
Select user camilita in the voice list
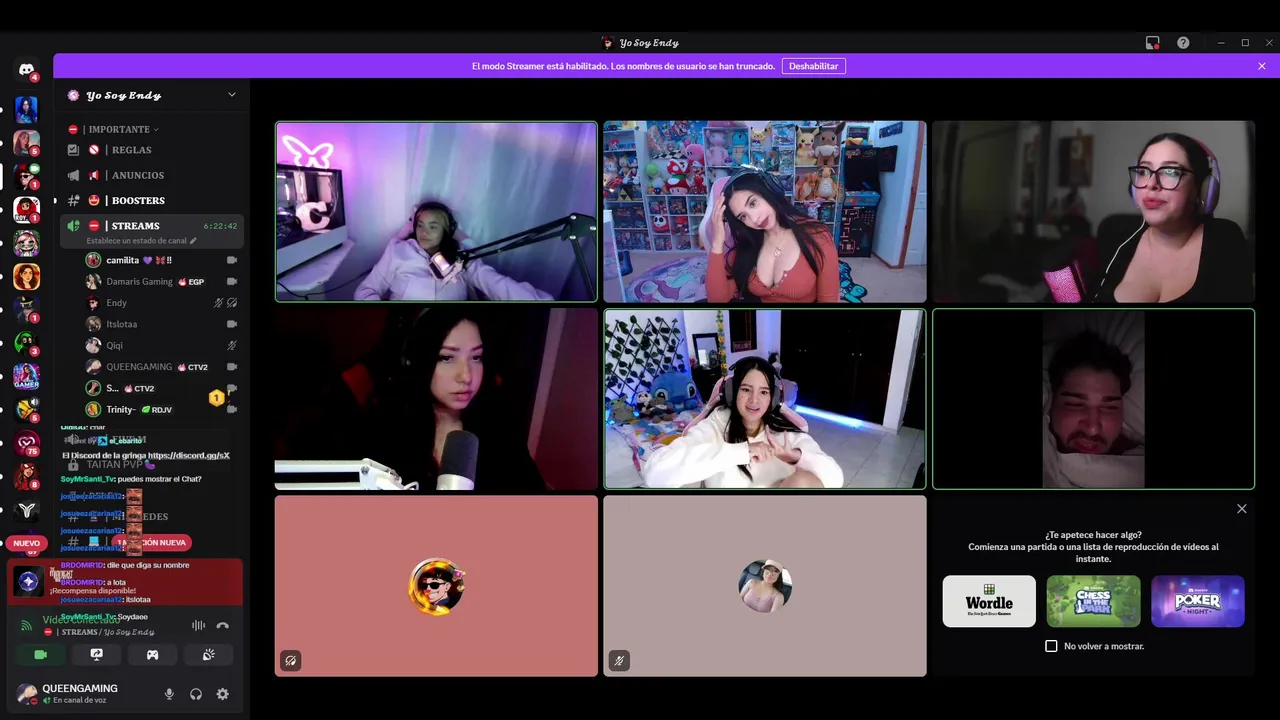click(x=139, y=260)
